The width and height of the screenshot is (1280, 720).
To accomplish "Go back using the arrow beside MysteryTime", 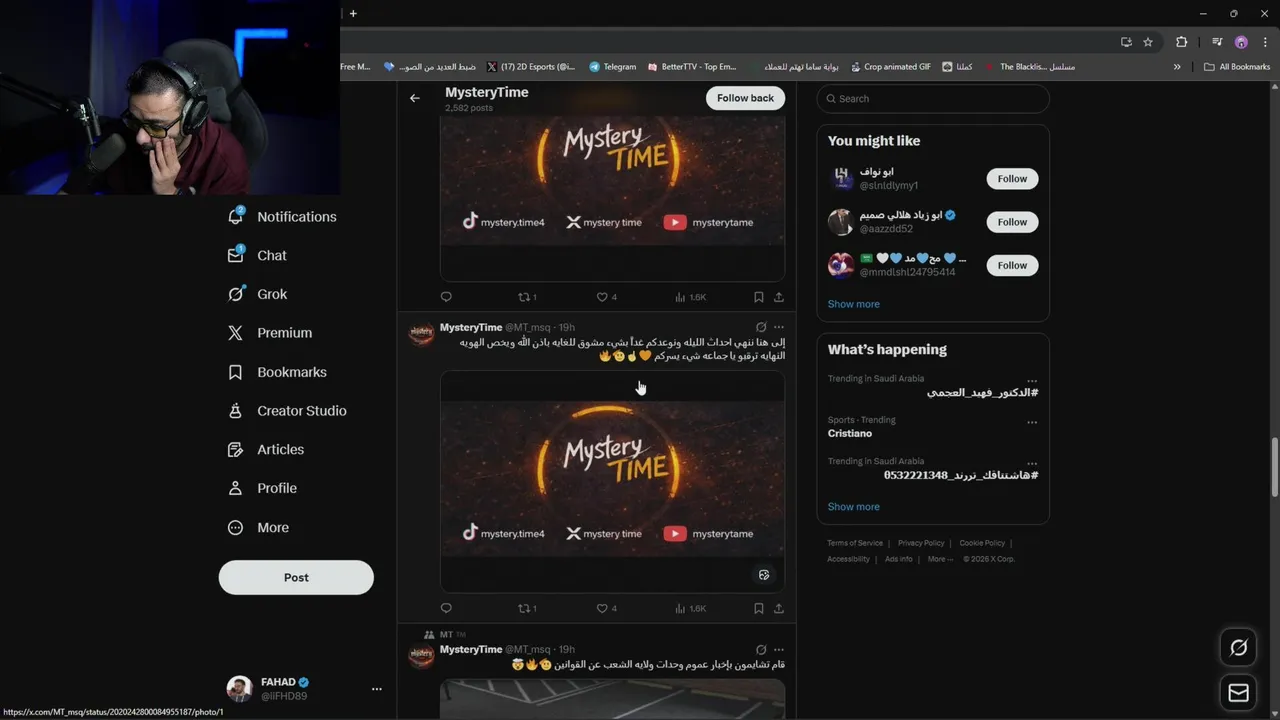I will (415, 98).
